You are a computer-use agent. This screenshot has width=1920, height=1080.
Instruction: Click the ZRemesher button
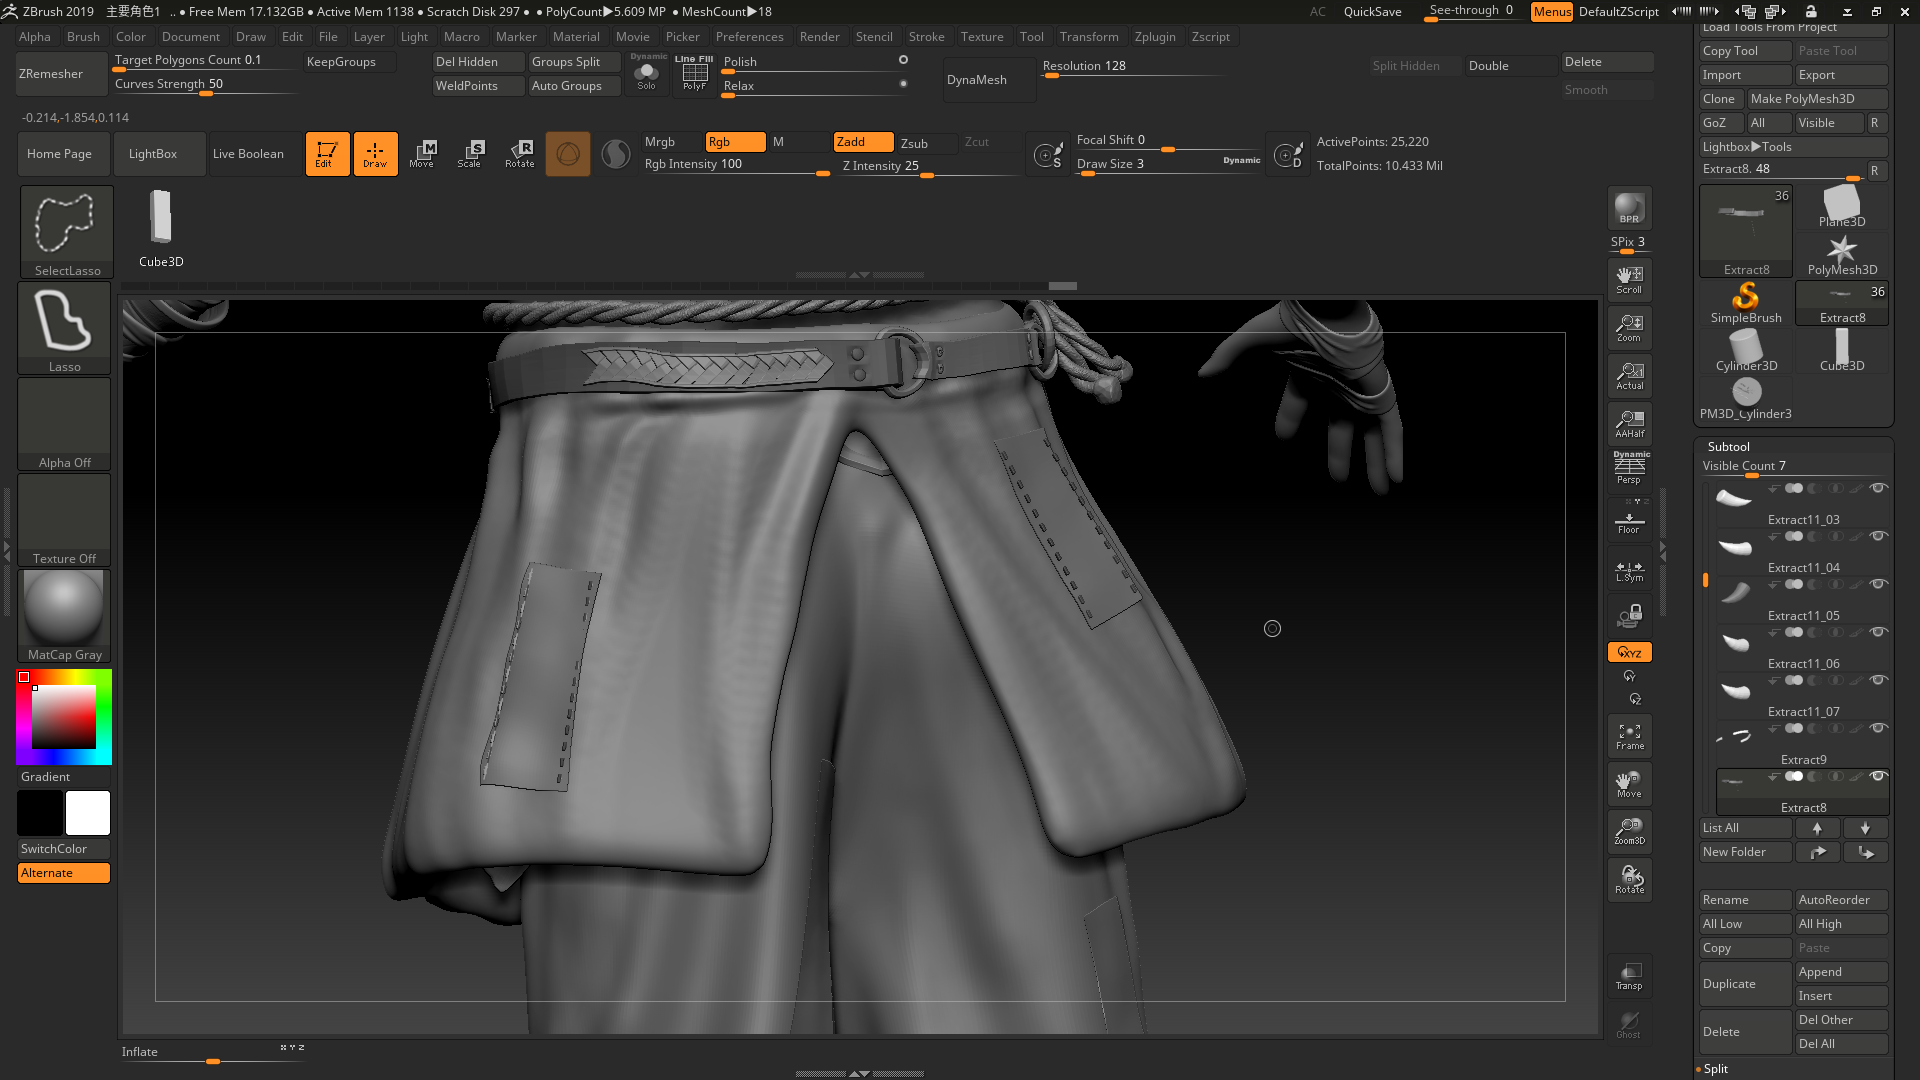tap(62, 74)
